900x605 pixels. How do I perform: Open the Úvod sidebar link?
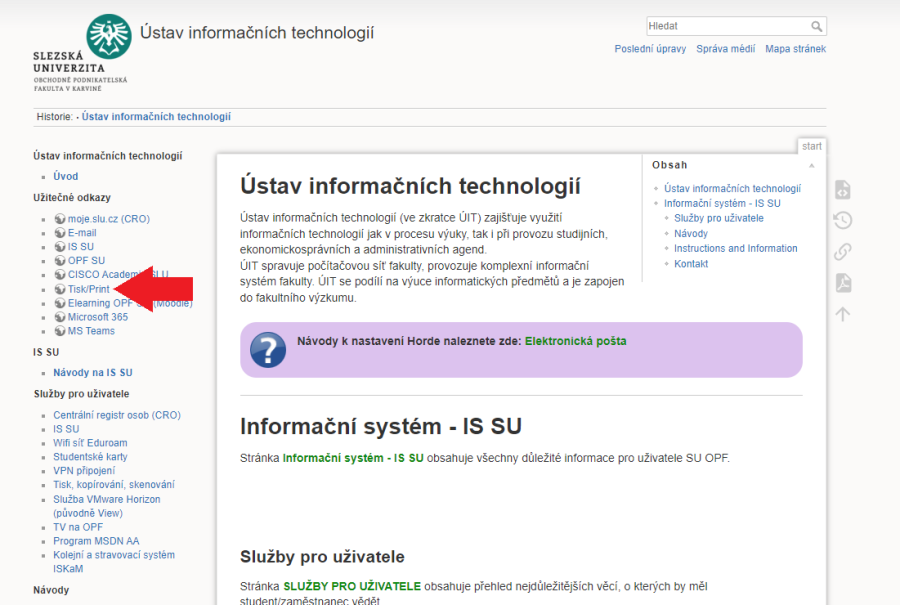pyautogui.click(x=65, y=176)
